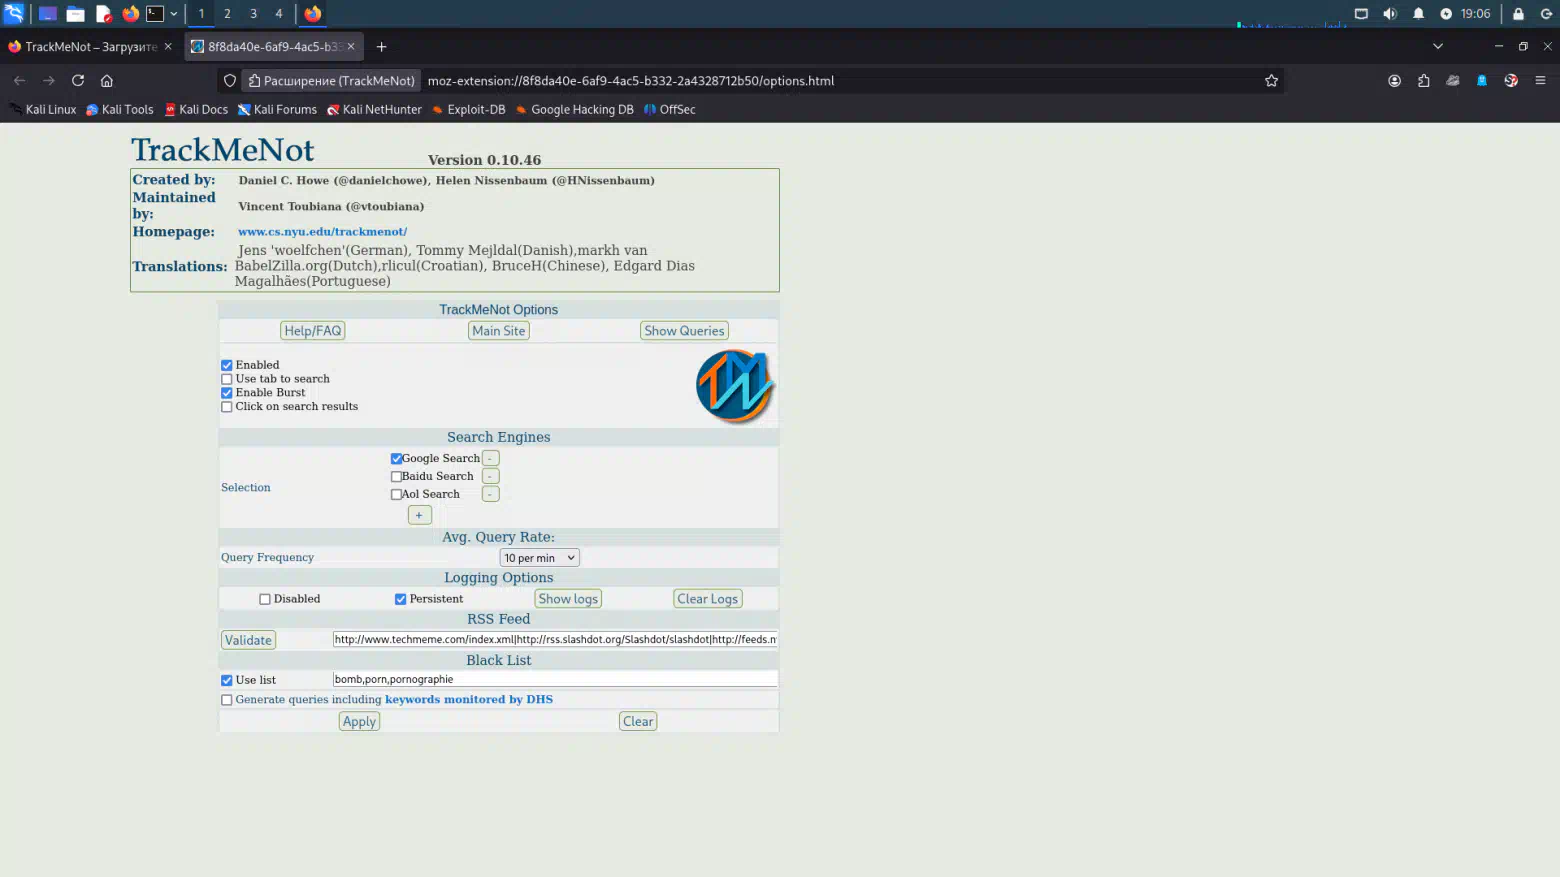This screenshot has height=877, width=1560.
Task: Go back to the previous page
Action: pyautogui.click(x=19, y=81)
